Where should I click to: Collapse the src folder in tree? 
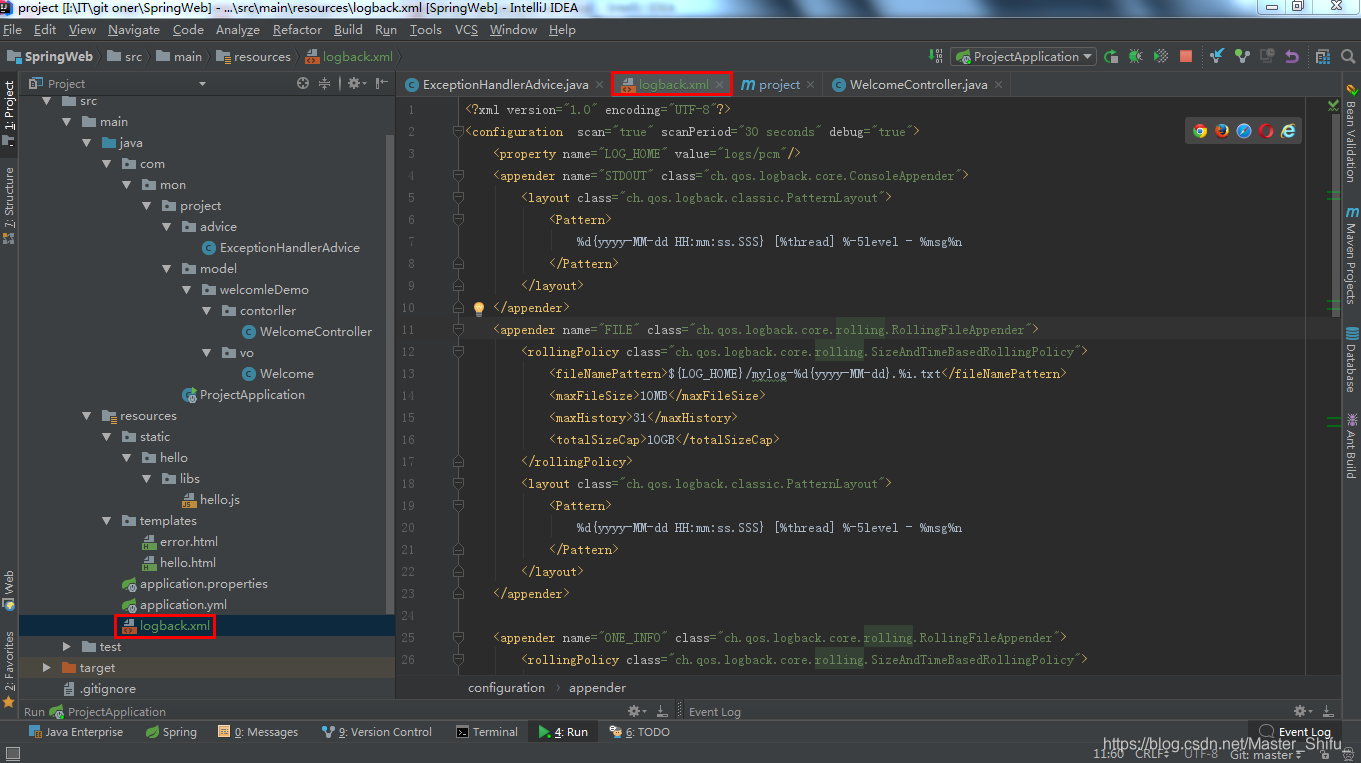[46, 101]
